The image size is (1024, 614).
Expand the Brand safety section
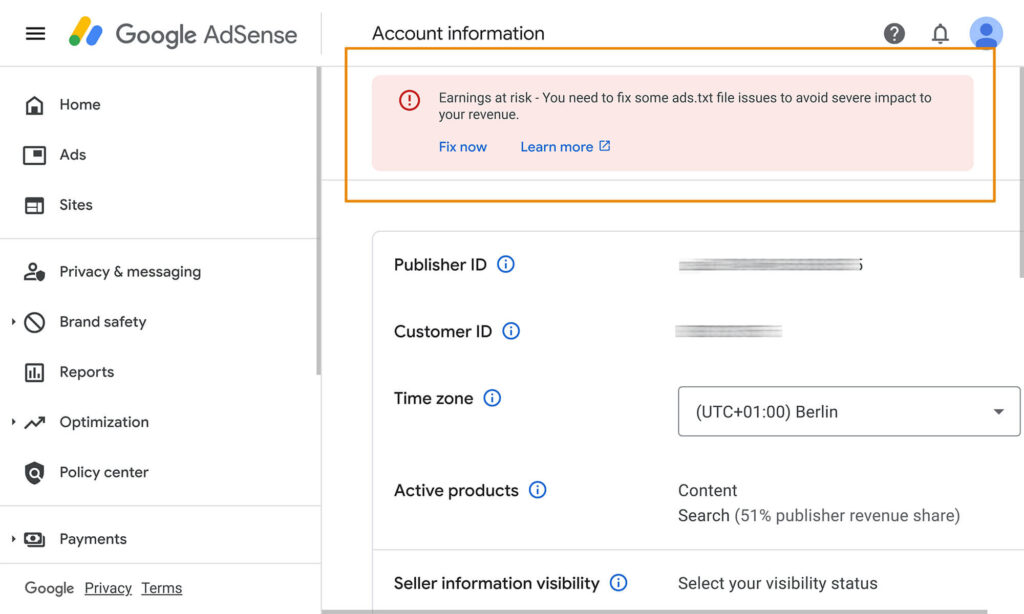coord(14,322)
